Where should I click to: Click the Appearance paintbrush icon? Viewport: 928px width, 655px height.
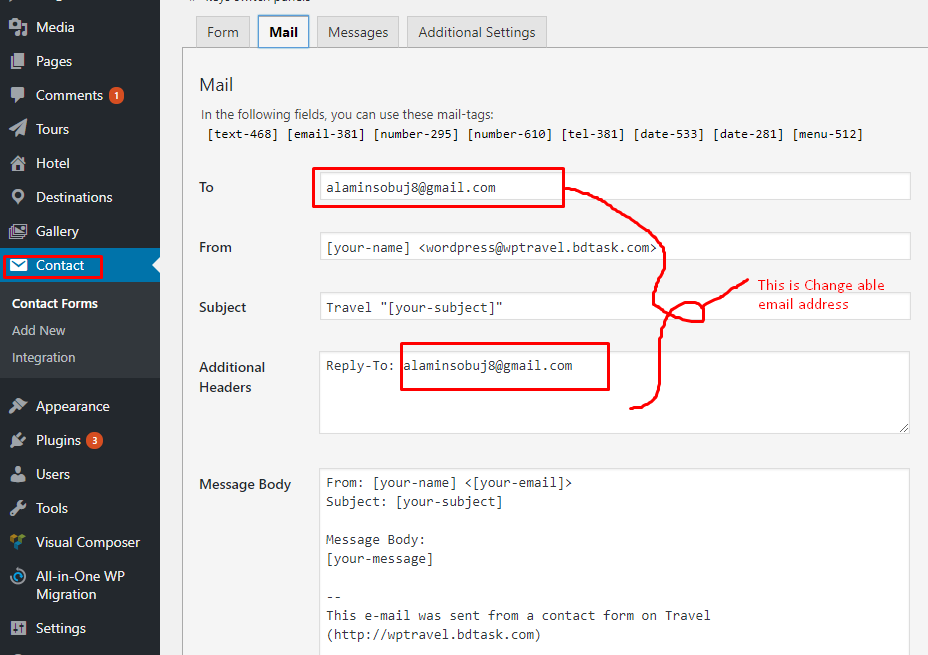coord(18,406)
